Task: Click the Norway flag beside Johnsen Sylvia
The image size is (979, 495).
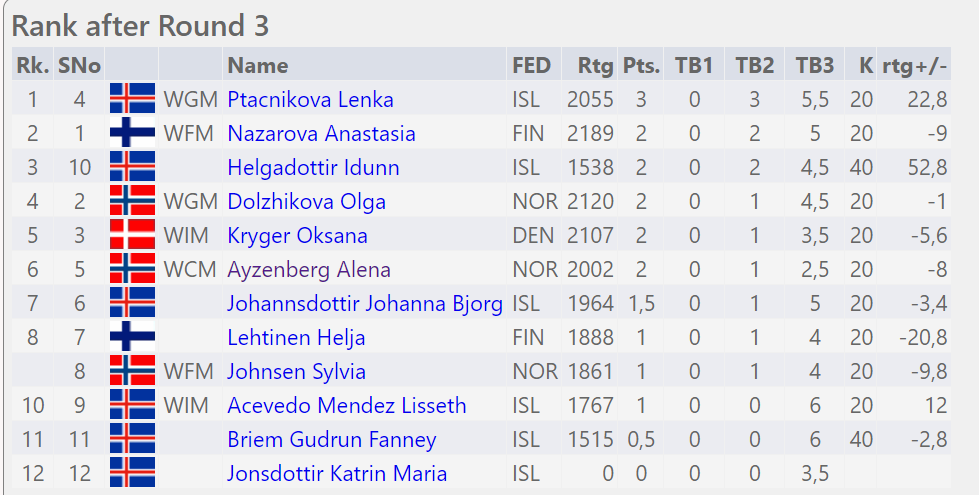Action: 132,371
